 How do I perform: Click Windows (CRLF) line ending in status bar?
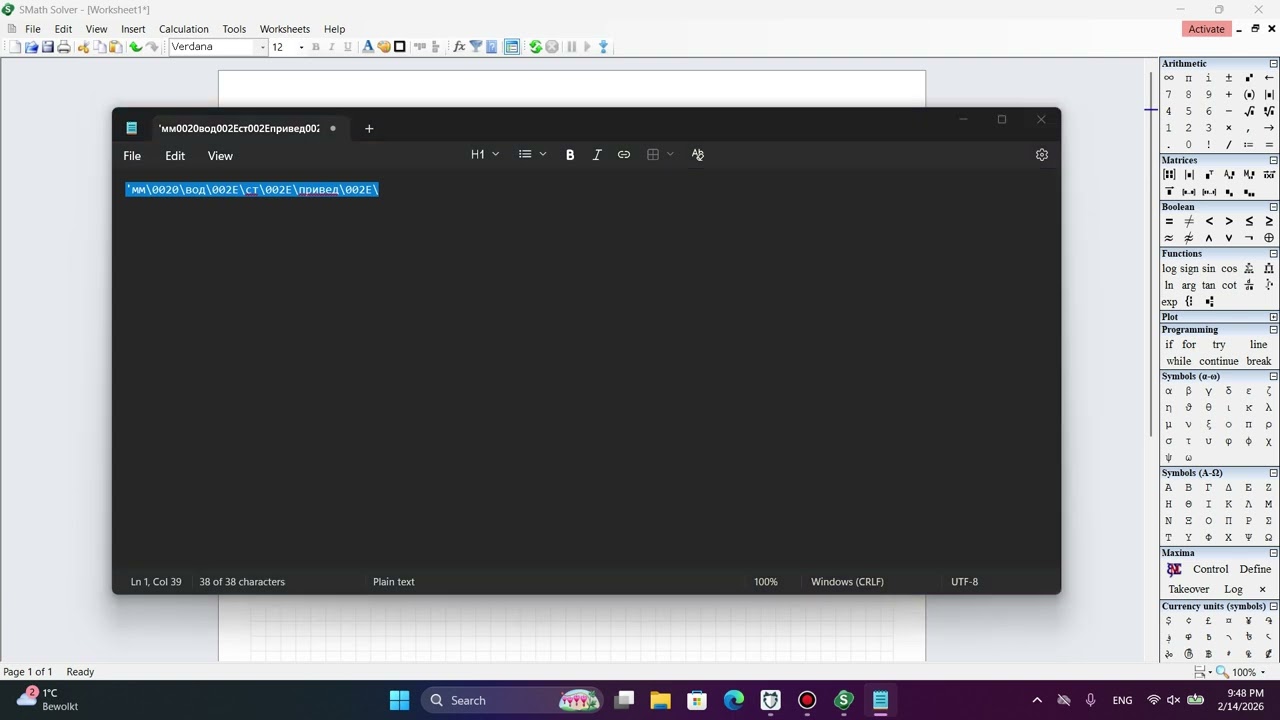(847, 582)
